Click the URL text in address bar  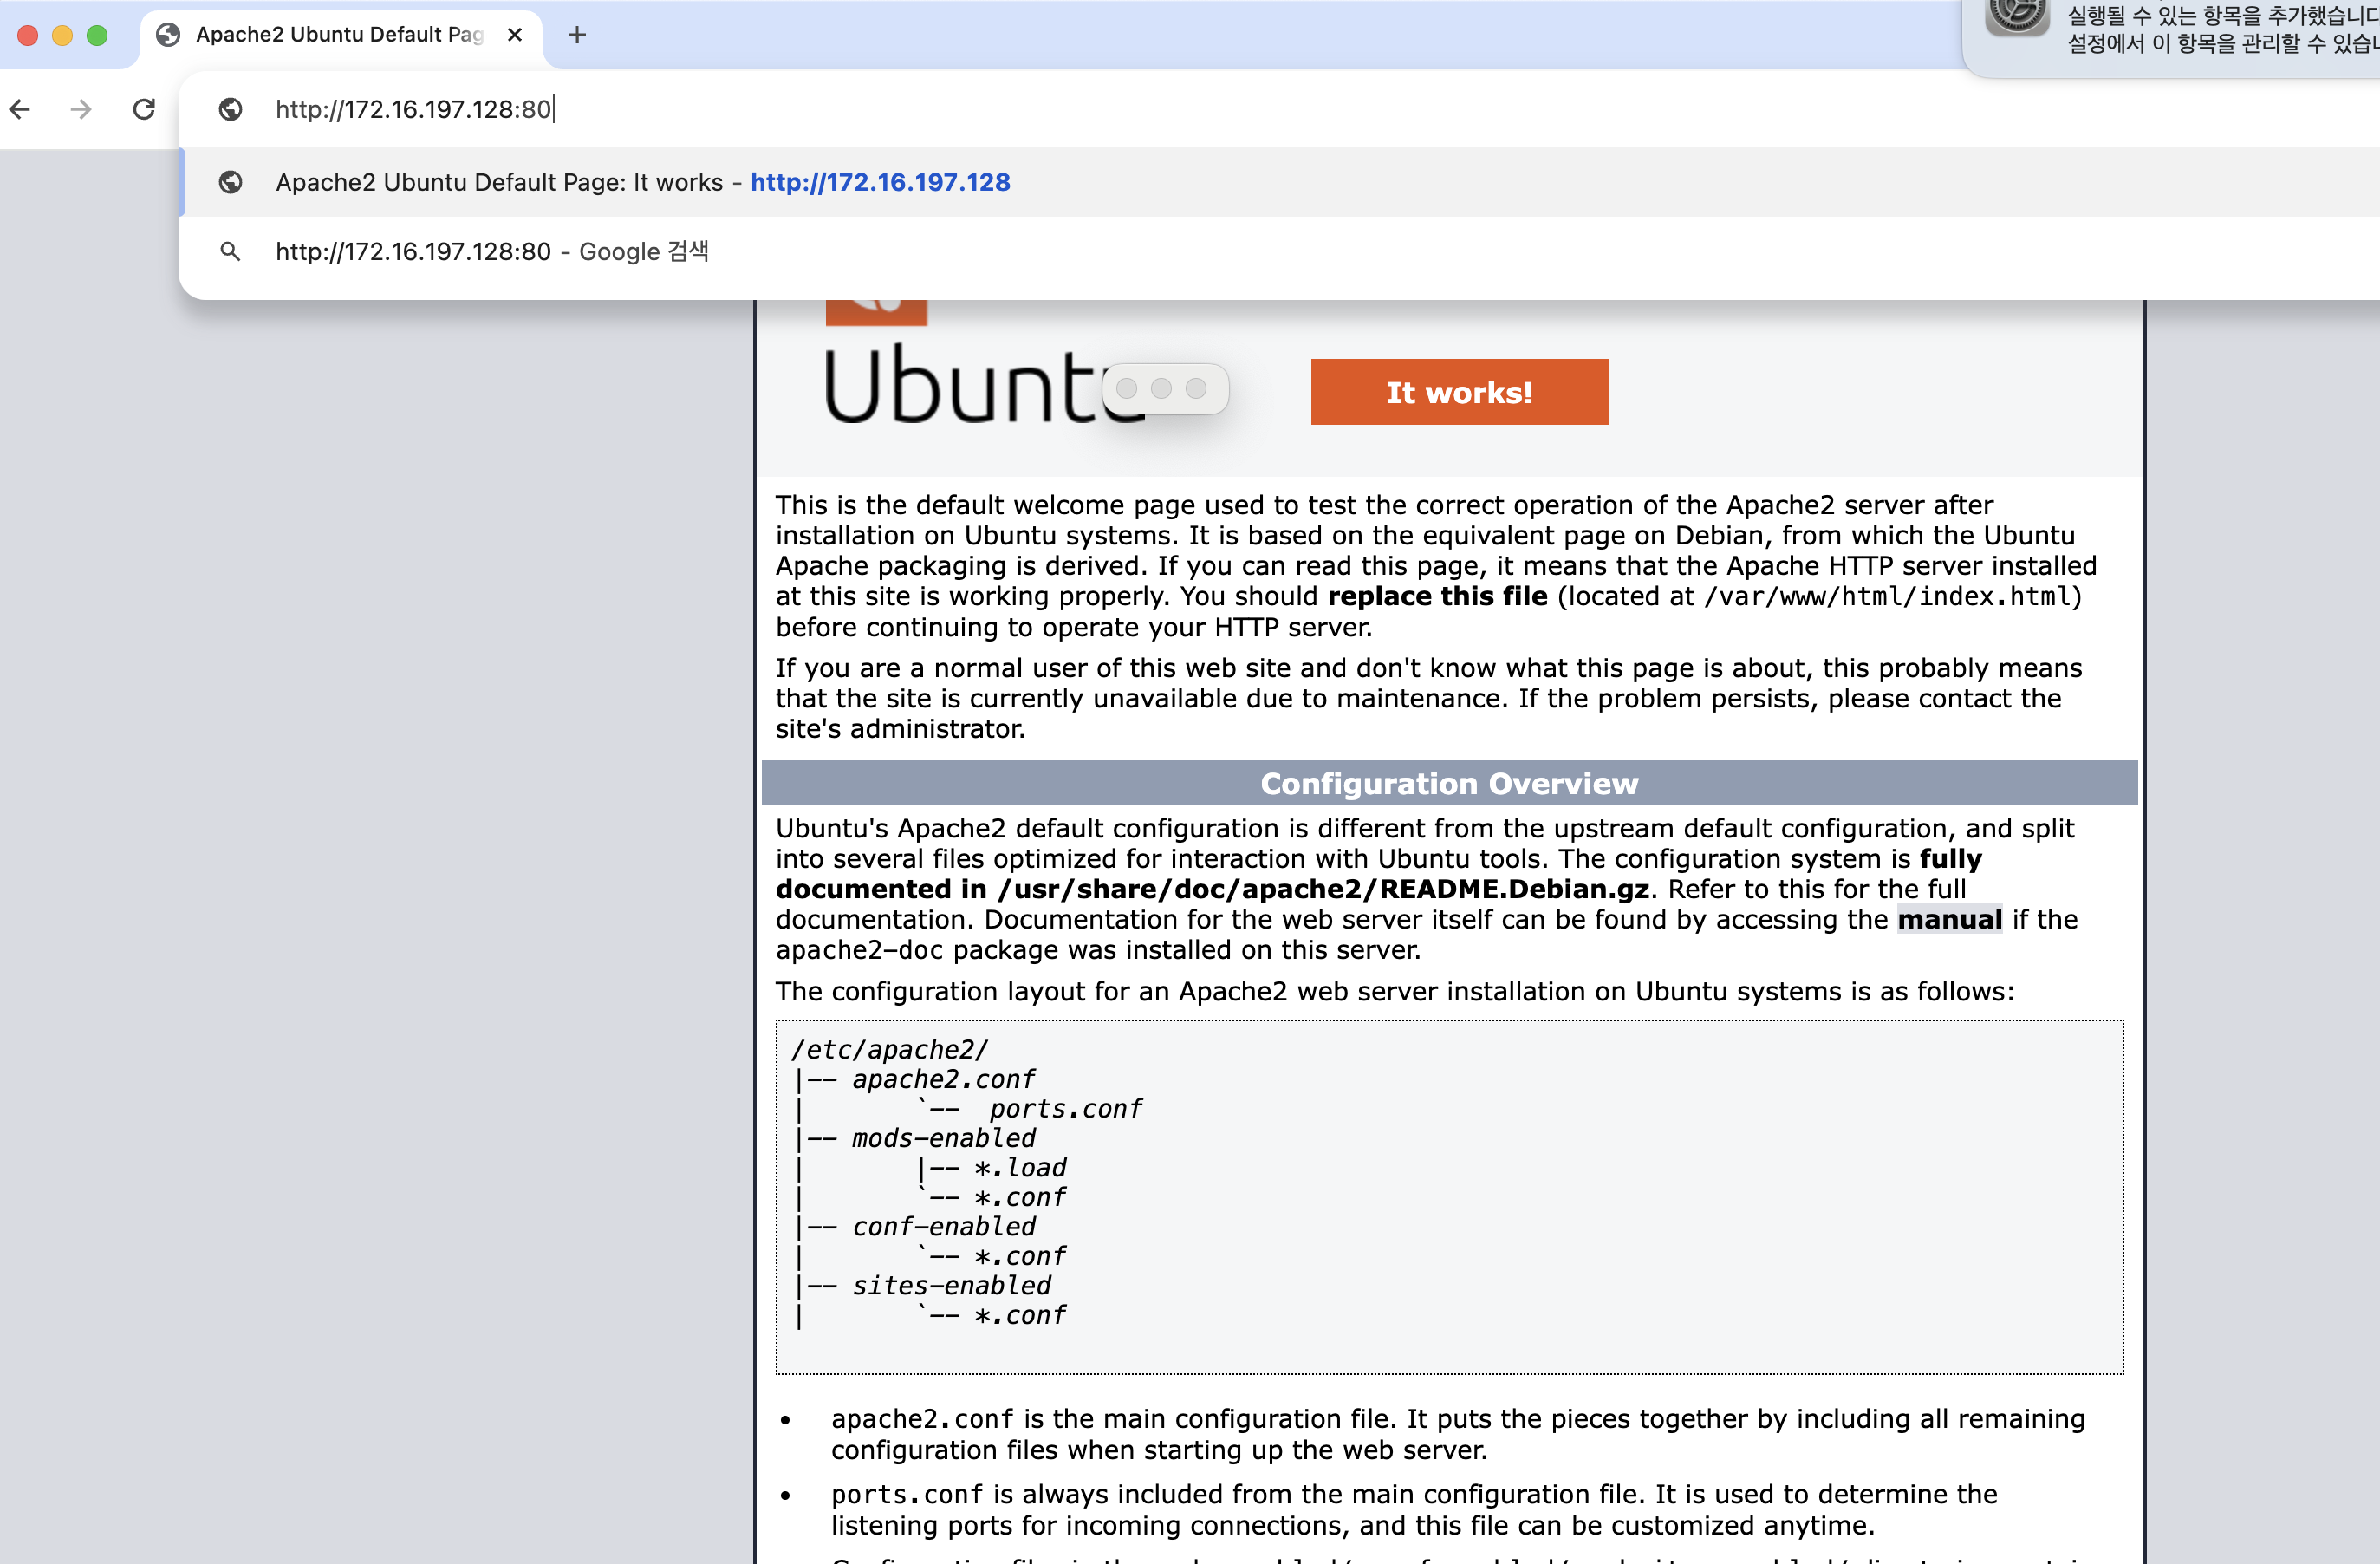point(413,109)
